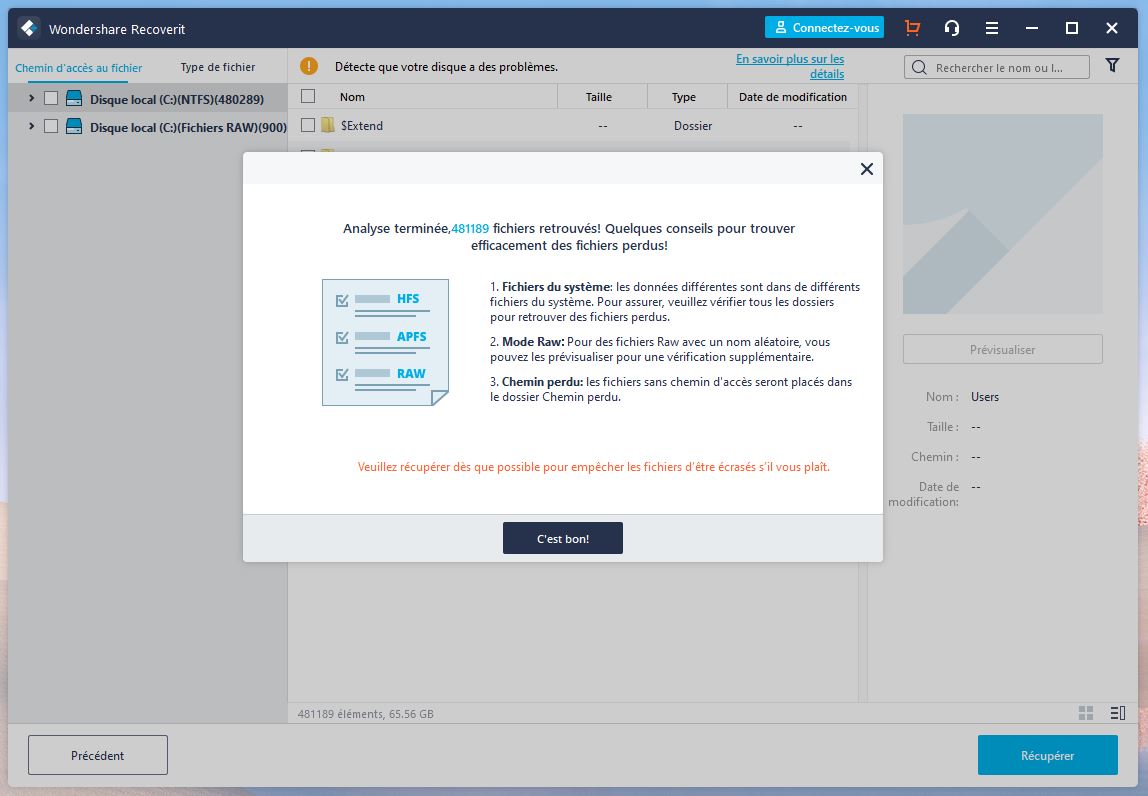
Task: Click the filter funnel icon
Action: click(1112, 66)
